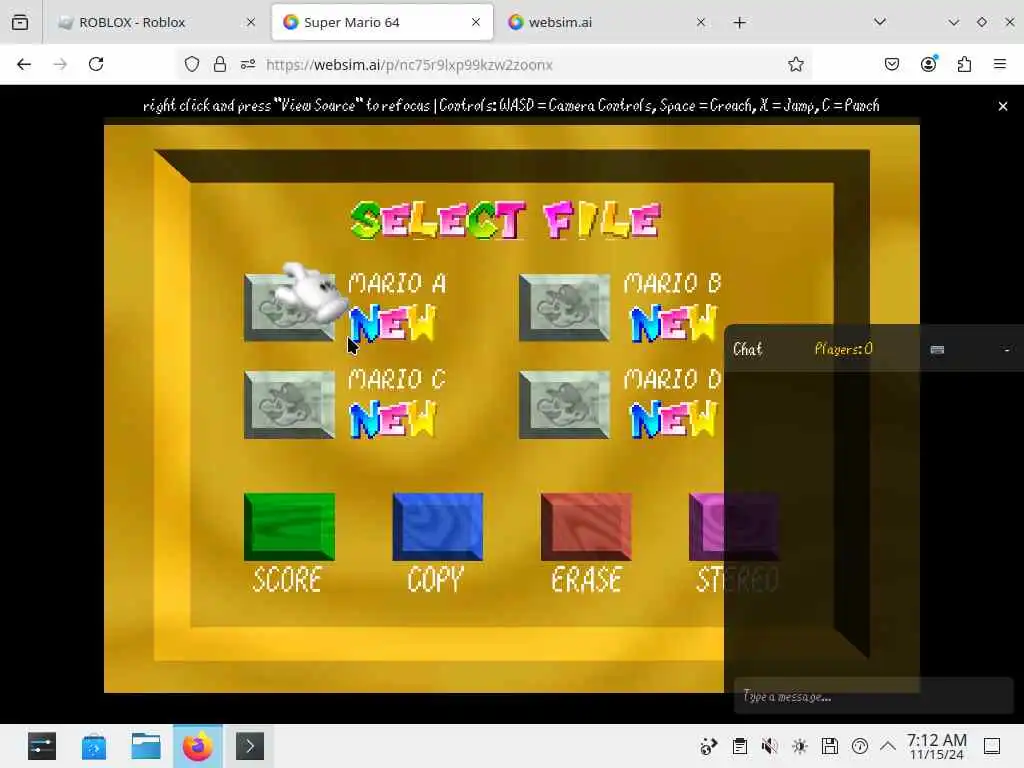Click NEW text under Mario A
Screen dimensions: 1024x768
[x=392, y=323]
